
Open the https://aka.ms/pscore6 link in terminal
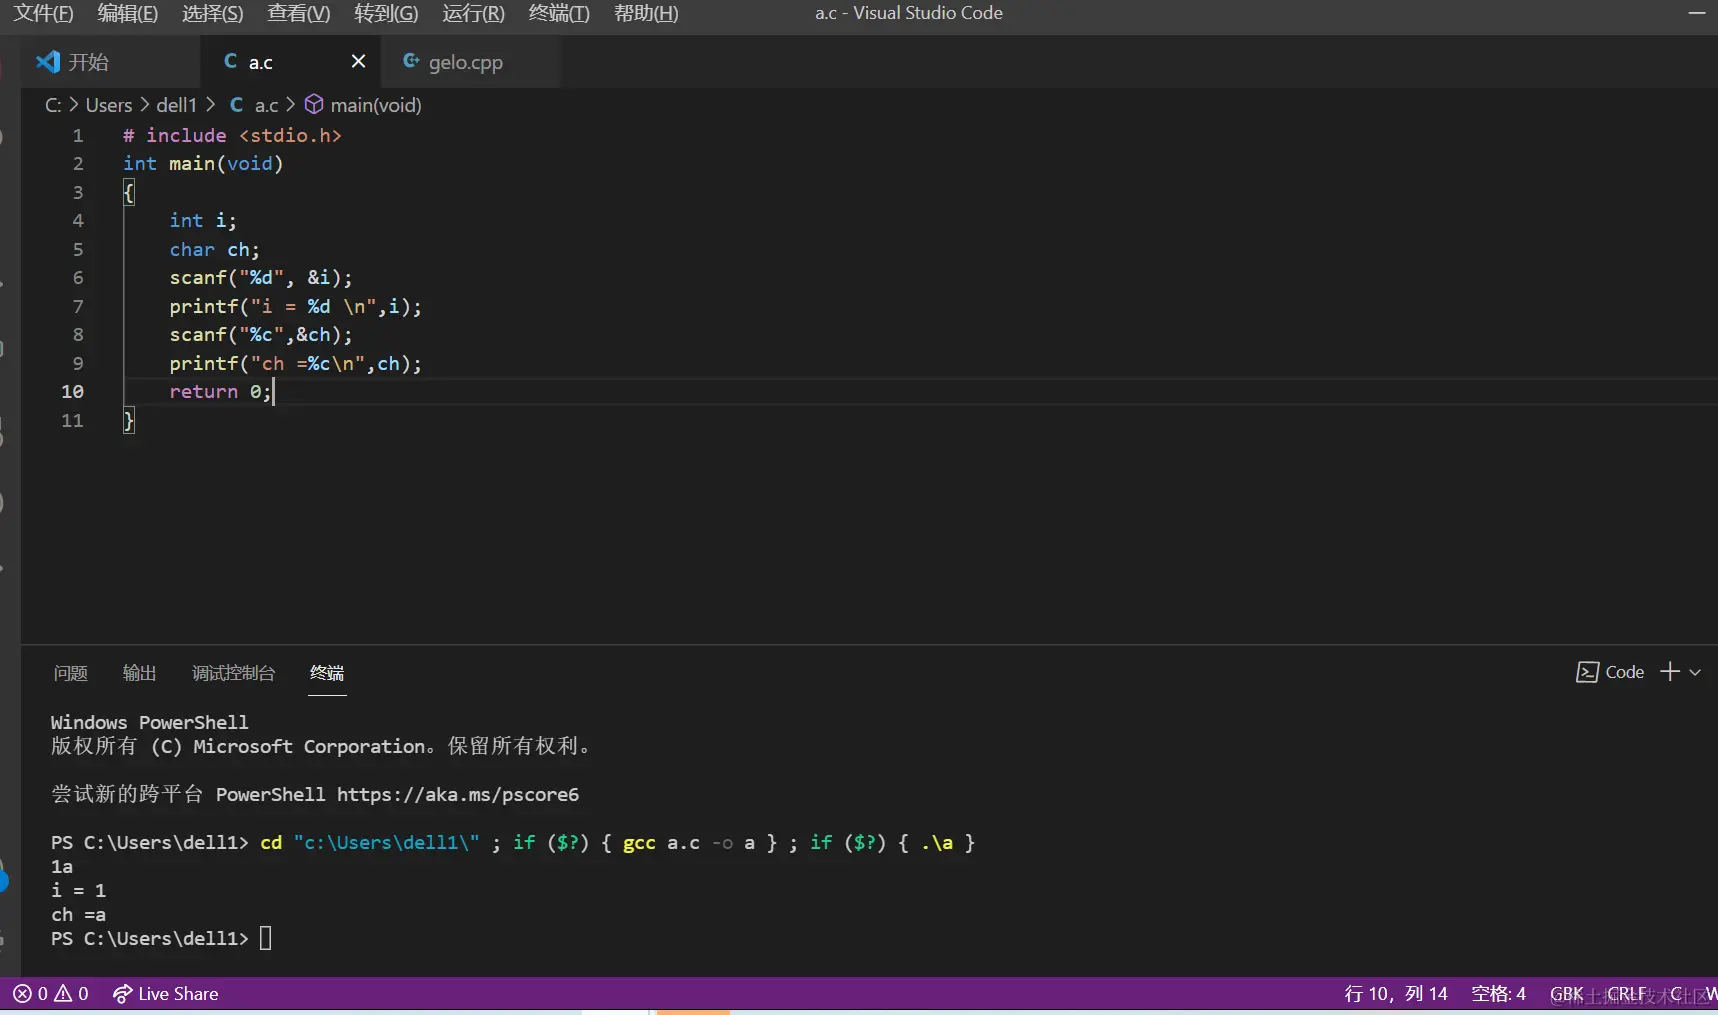pos(458,795)
